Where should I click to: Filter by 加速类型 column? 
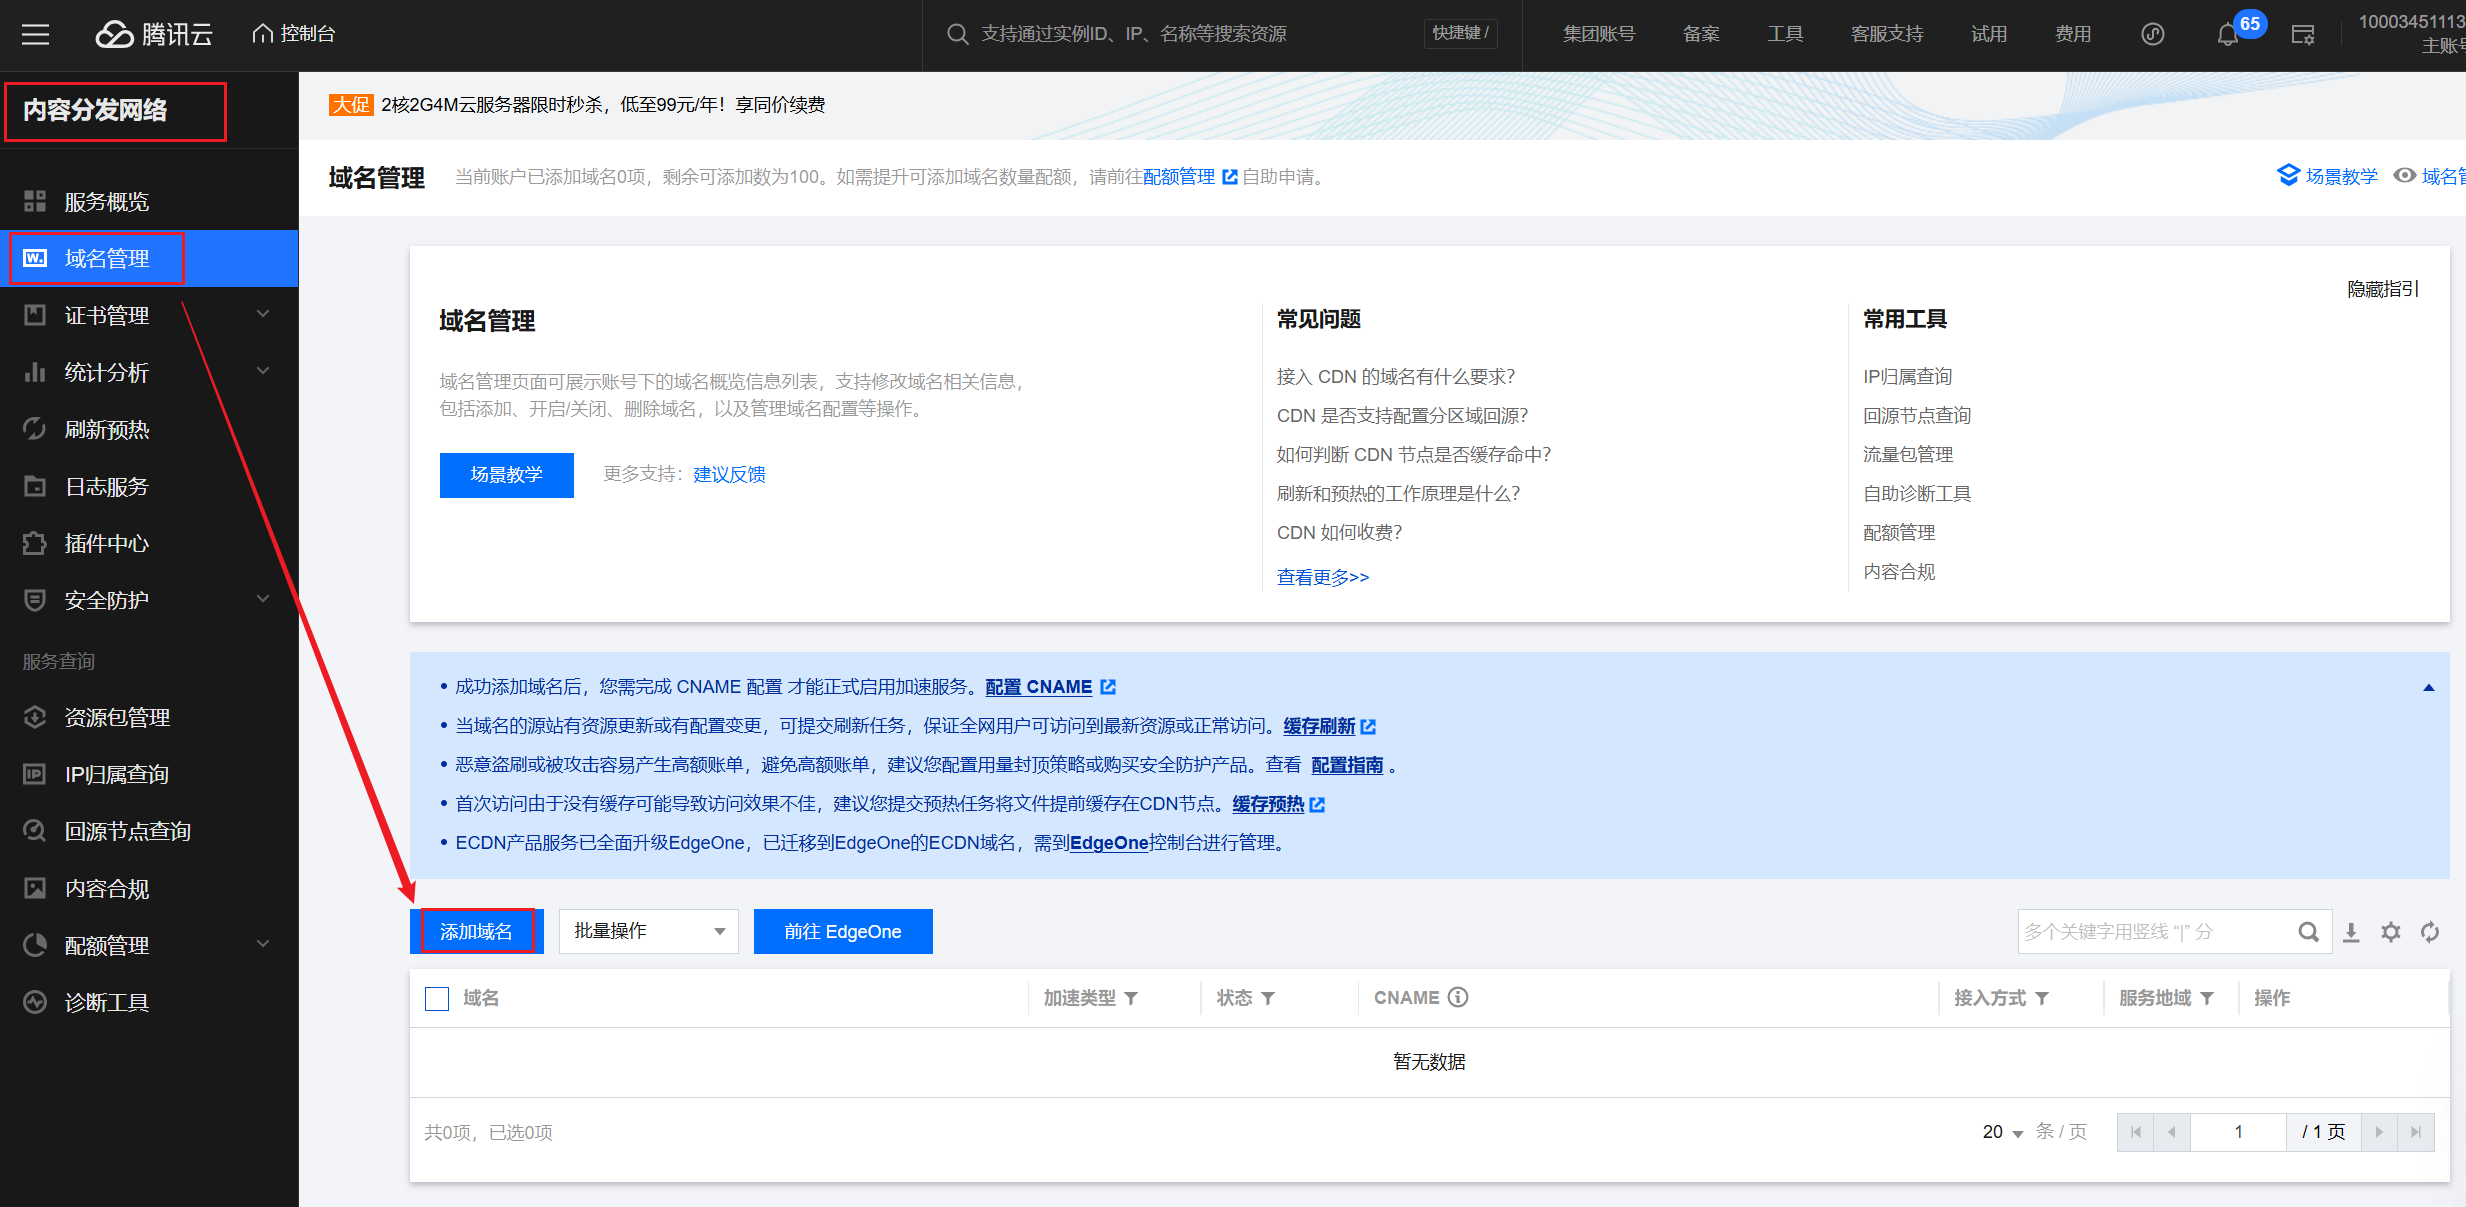click(1131, 998)
